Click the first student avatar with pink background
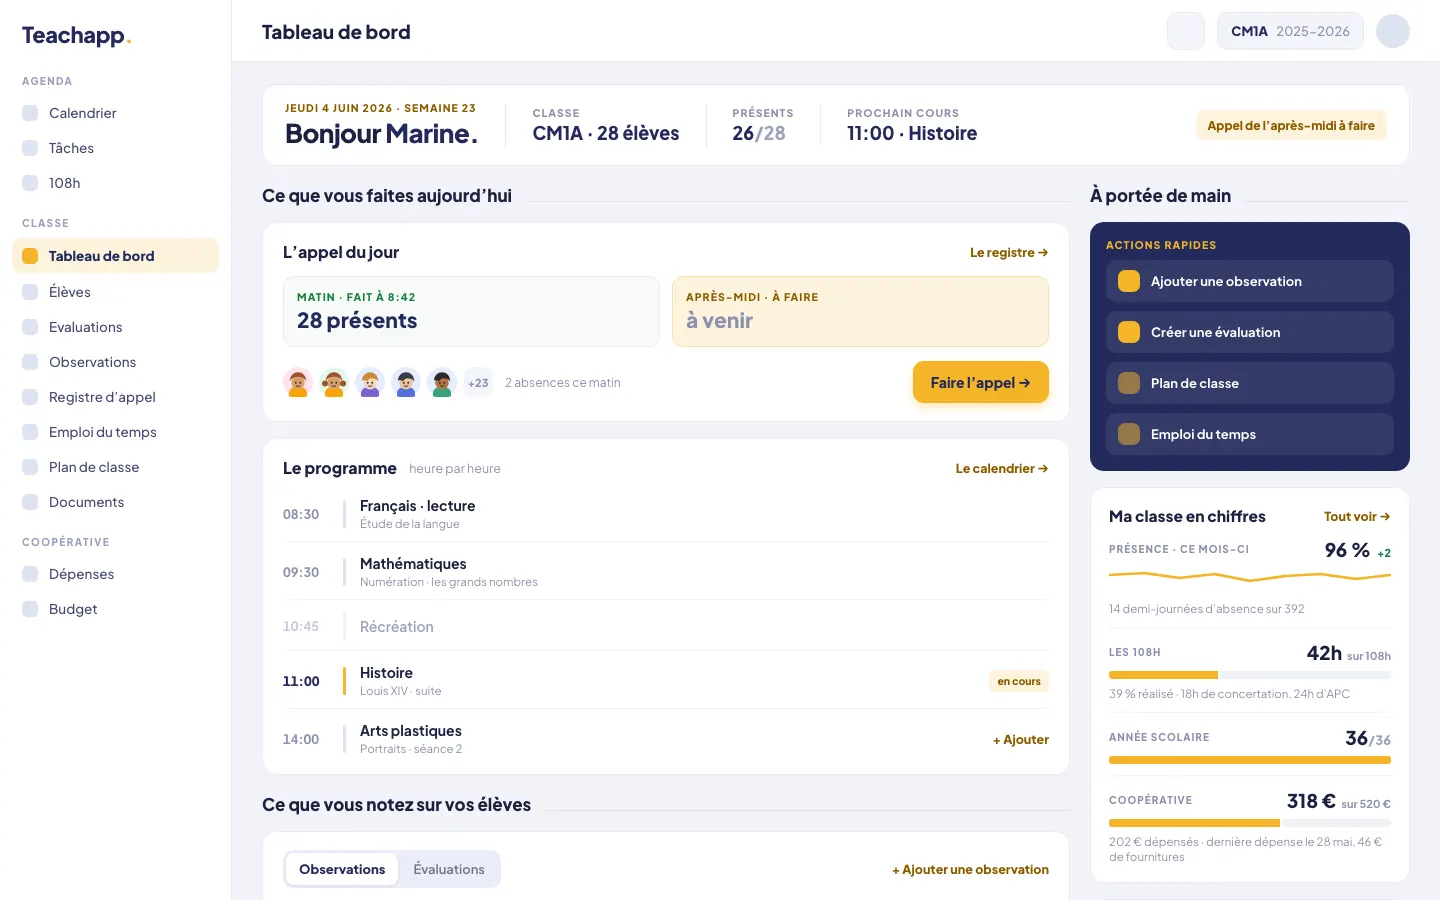1440x900 pixels. (298, 382)
